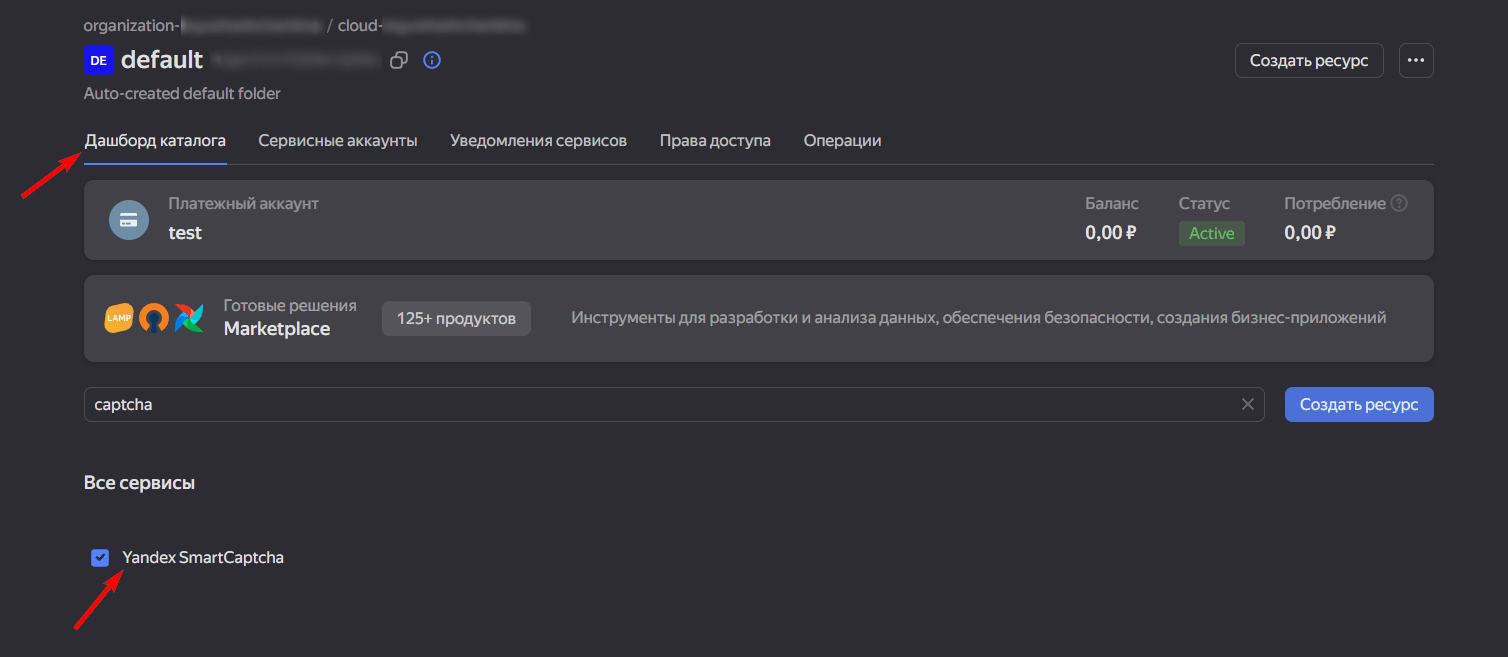The width and height of the screenshot is (1508, 657).
Task: Click the pinwheel marketplace product icon
Action: pyautogui.click(x=189, y=318)
